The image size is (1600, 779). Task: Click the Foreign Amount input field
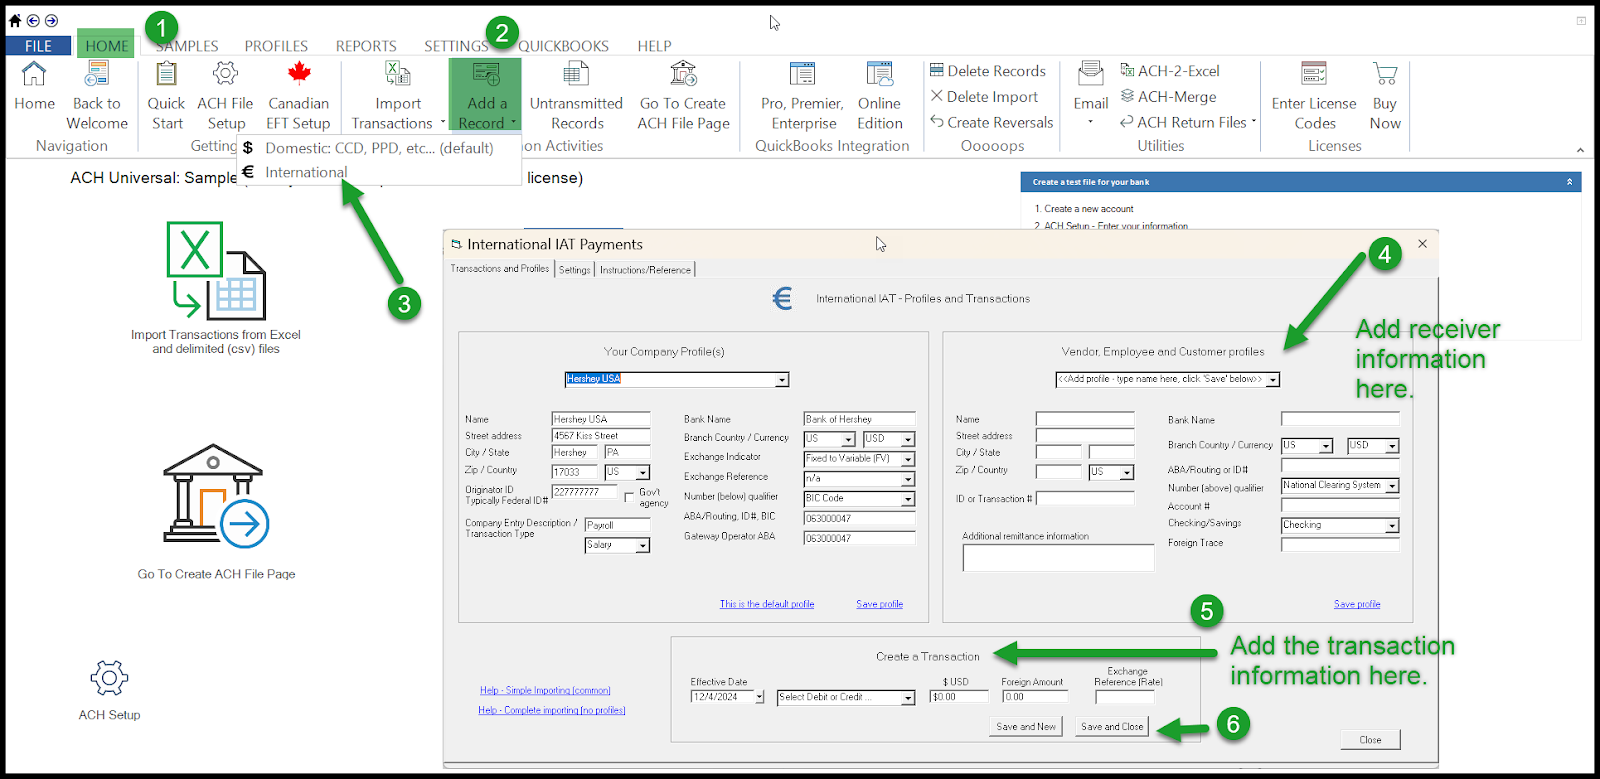(x=1035, y=697)
